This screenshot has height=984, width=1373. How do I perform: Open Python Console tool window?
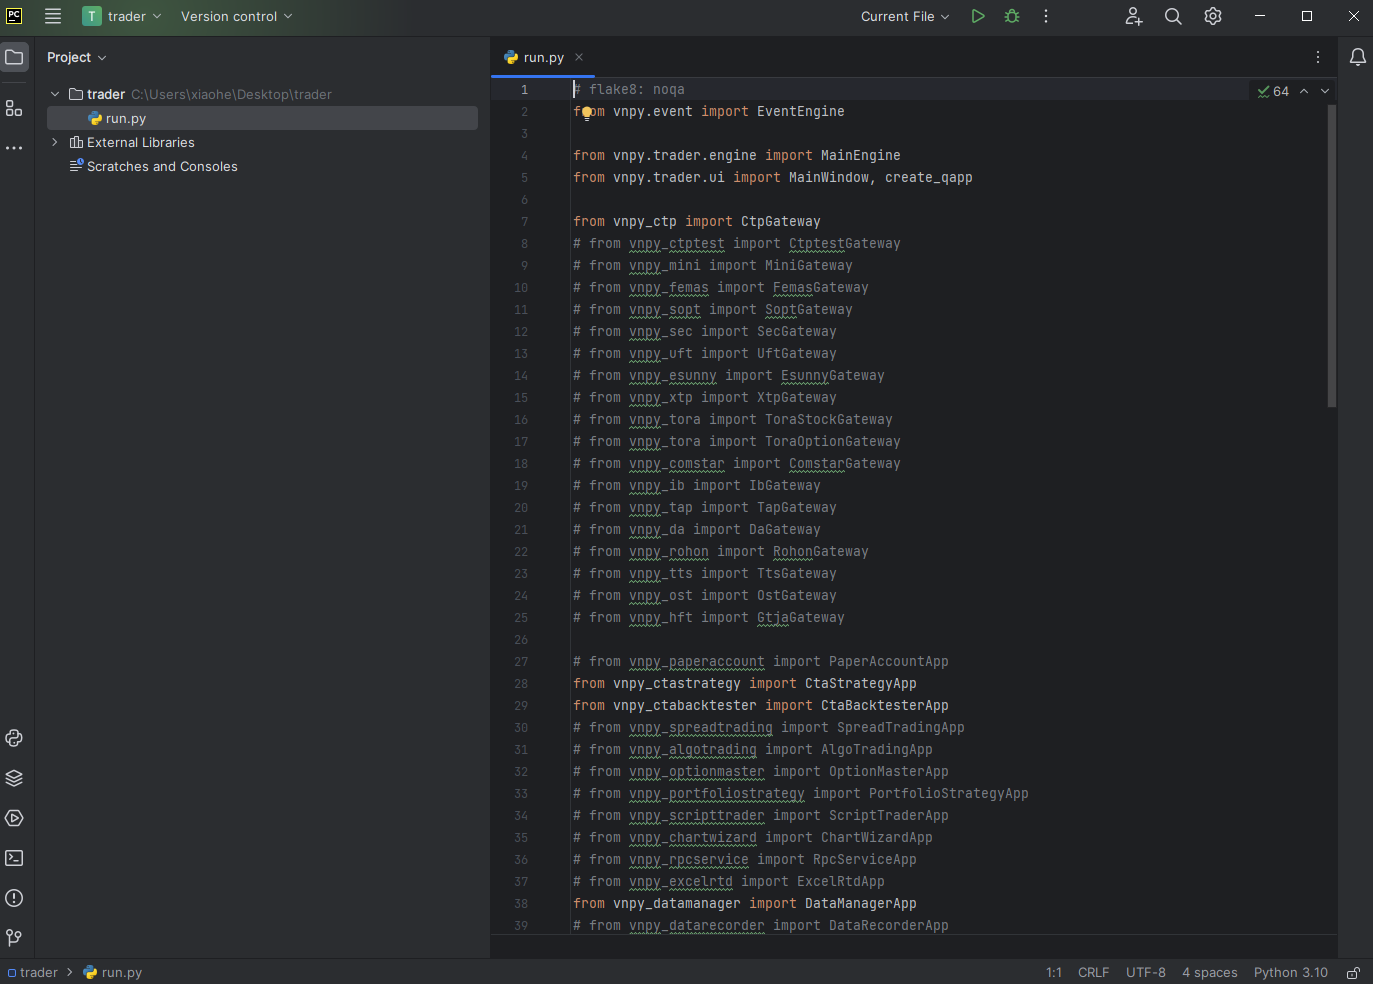tap(14, 738)
